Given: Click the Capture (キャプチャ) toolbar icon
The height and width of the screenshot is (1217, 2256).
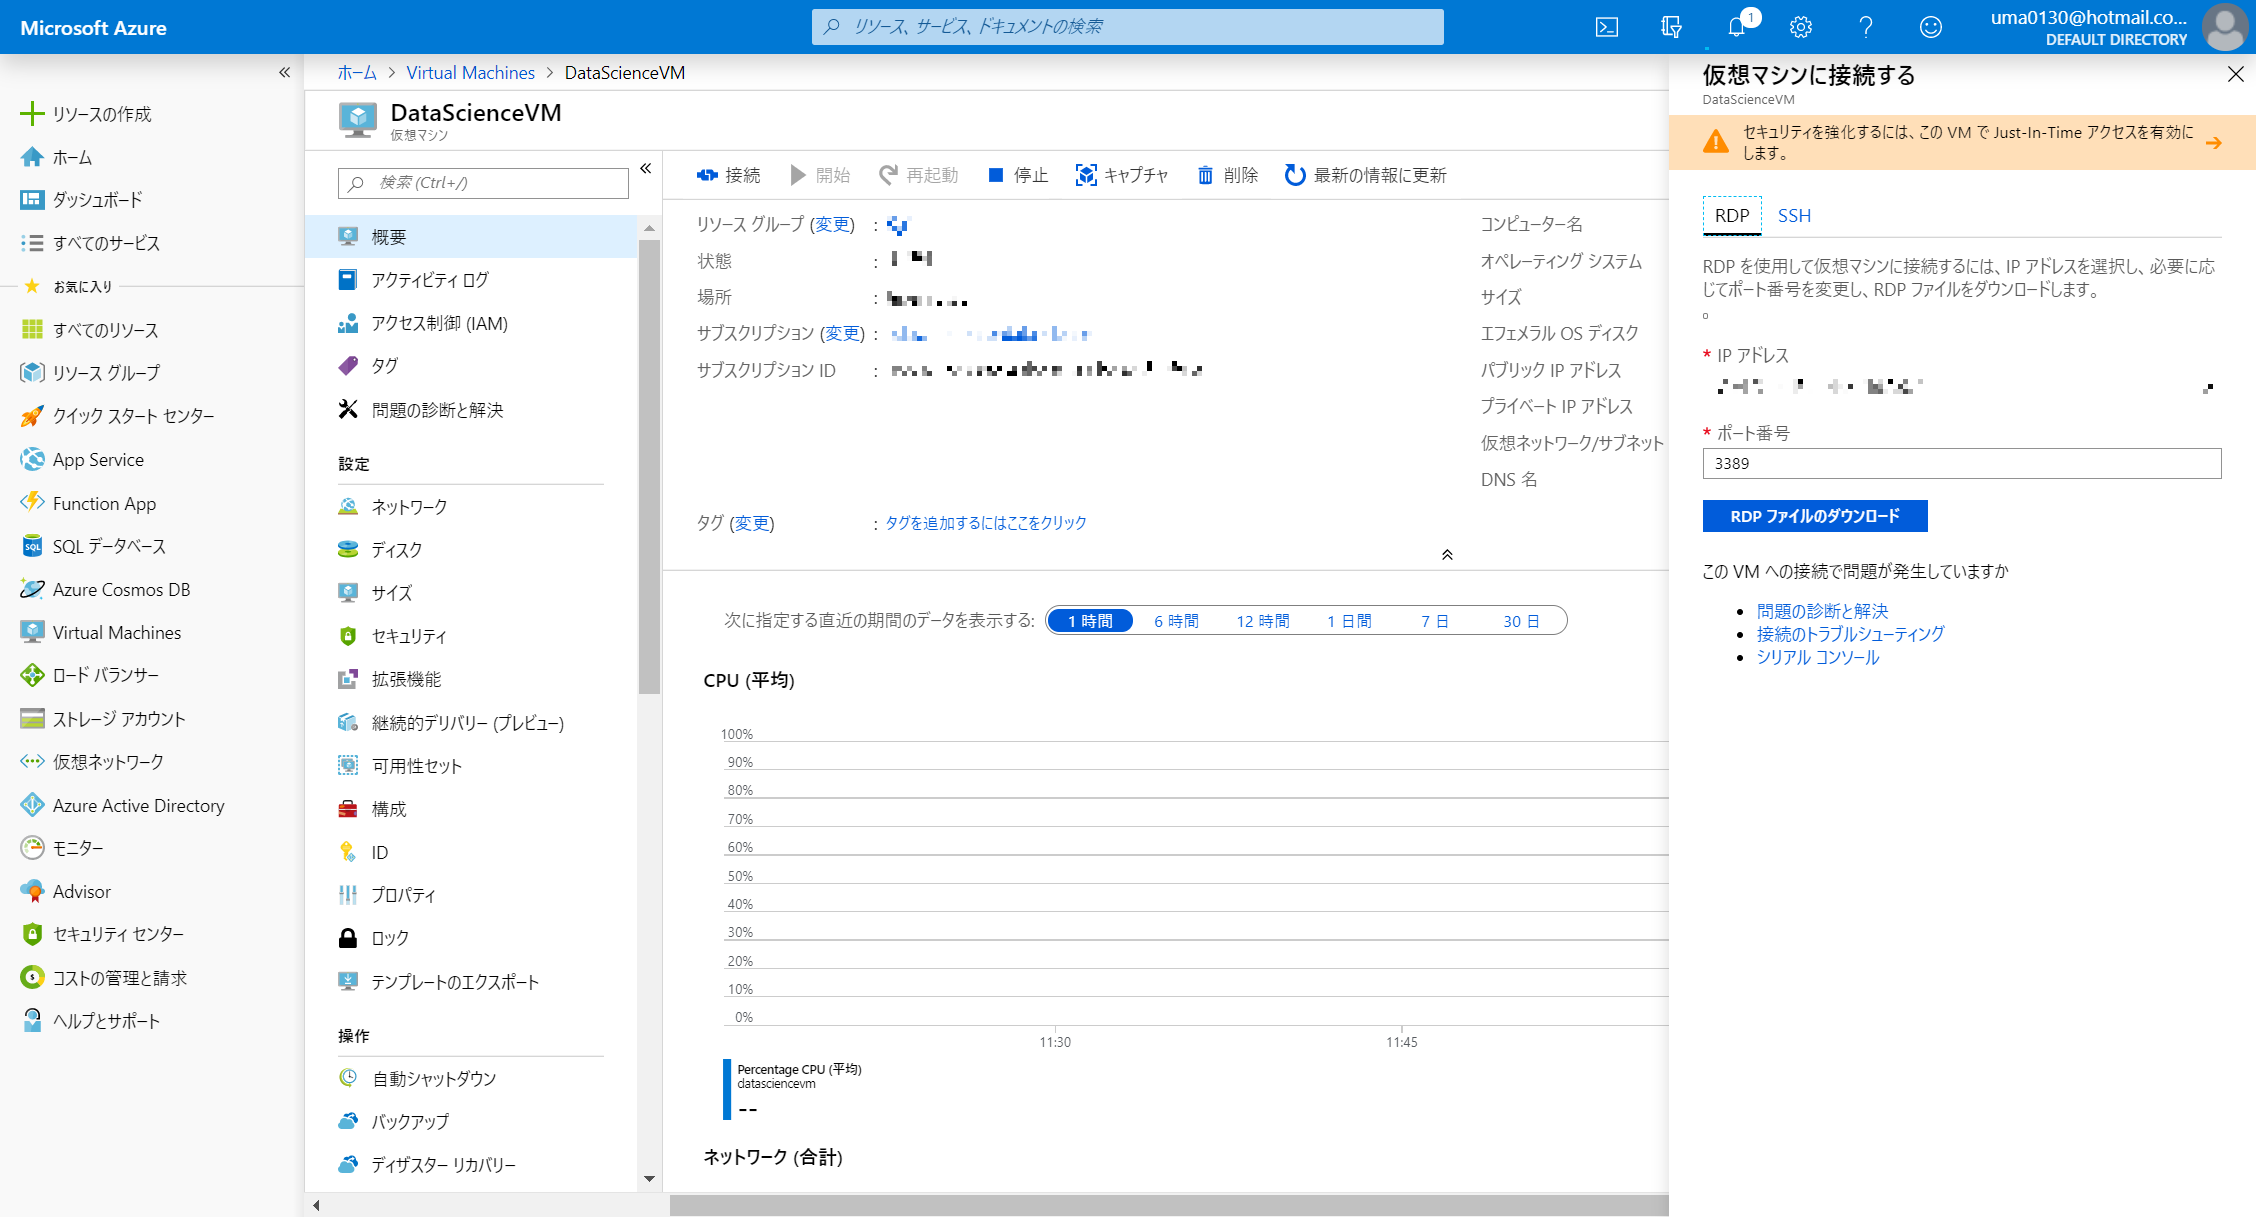Looking at the screenshot, I should click(x=1086, y=175).
